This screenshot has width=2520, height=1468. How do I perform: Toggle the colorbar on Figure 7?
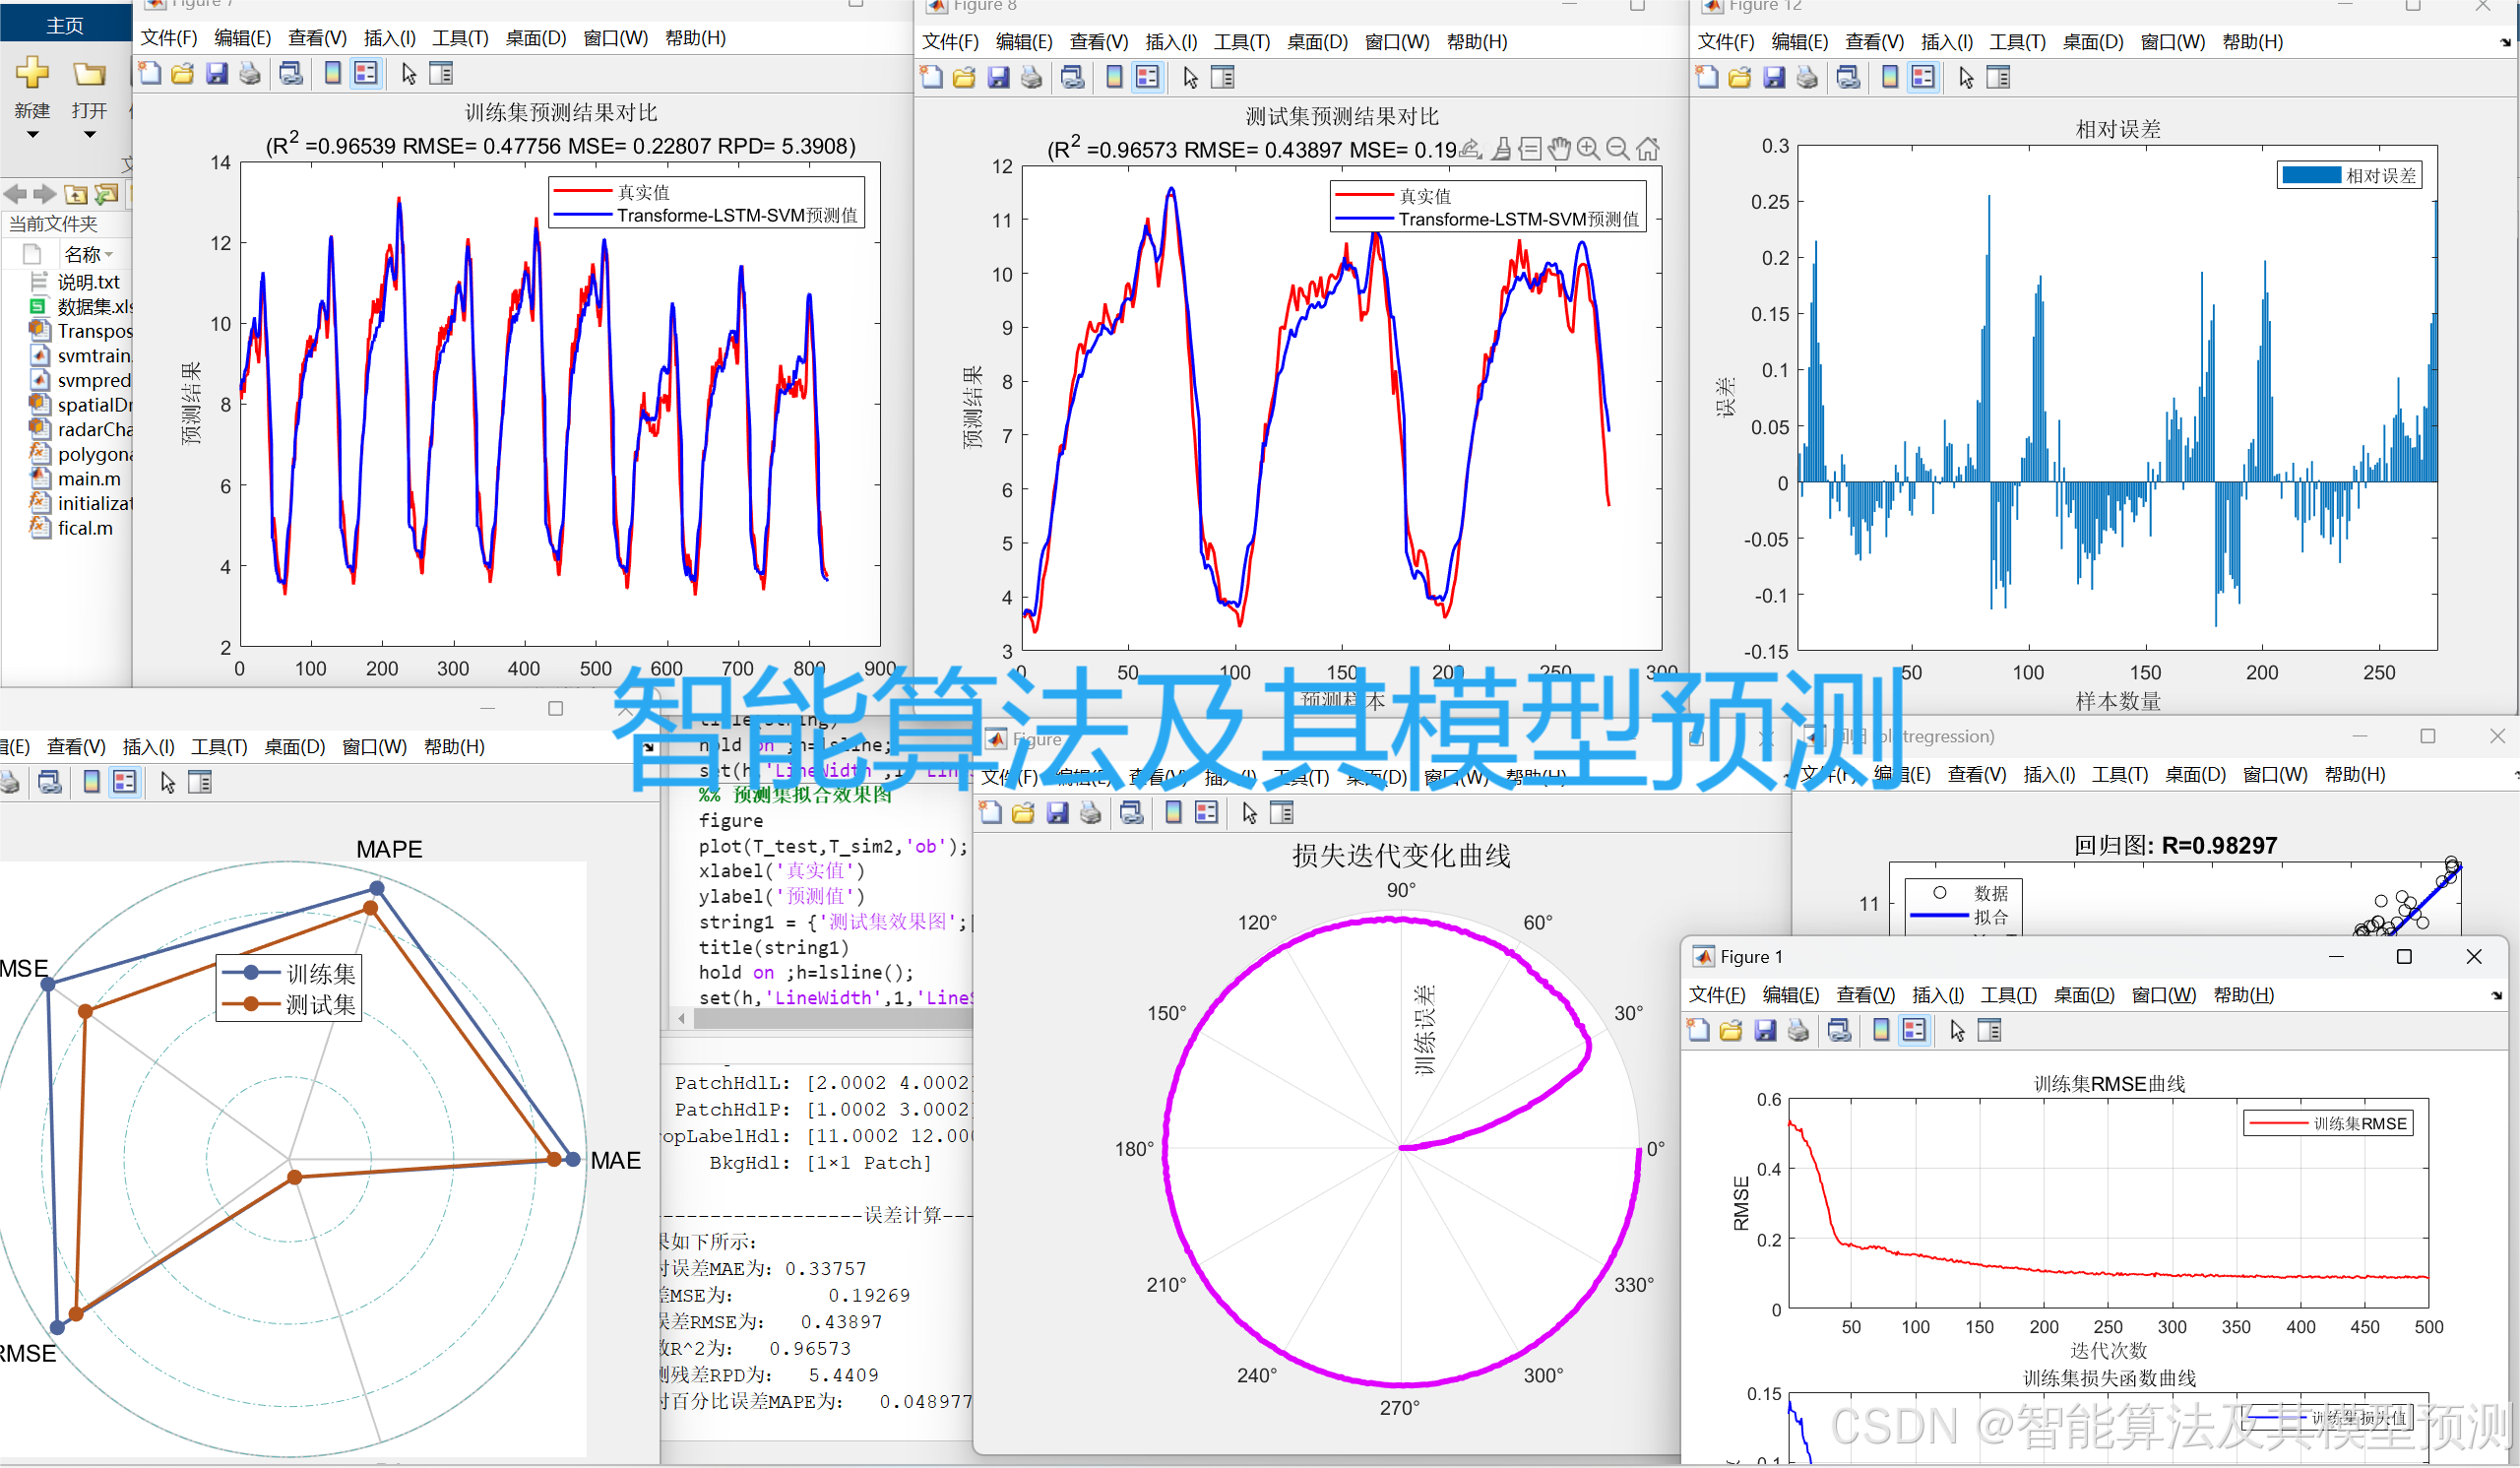click(331, 73)
